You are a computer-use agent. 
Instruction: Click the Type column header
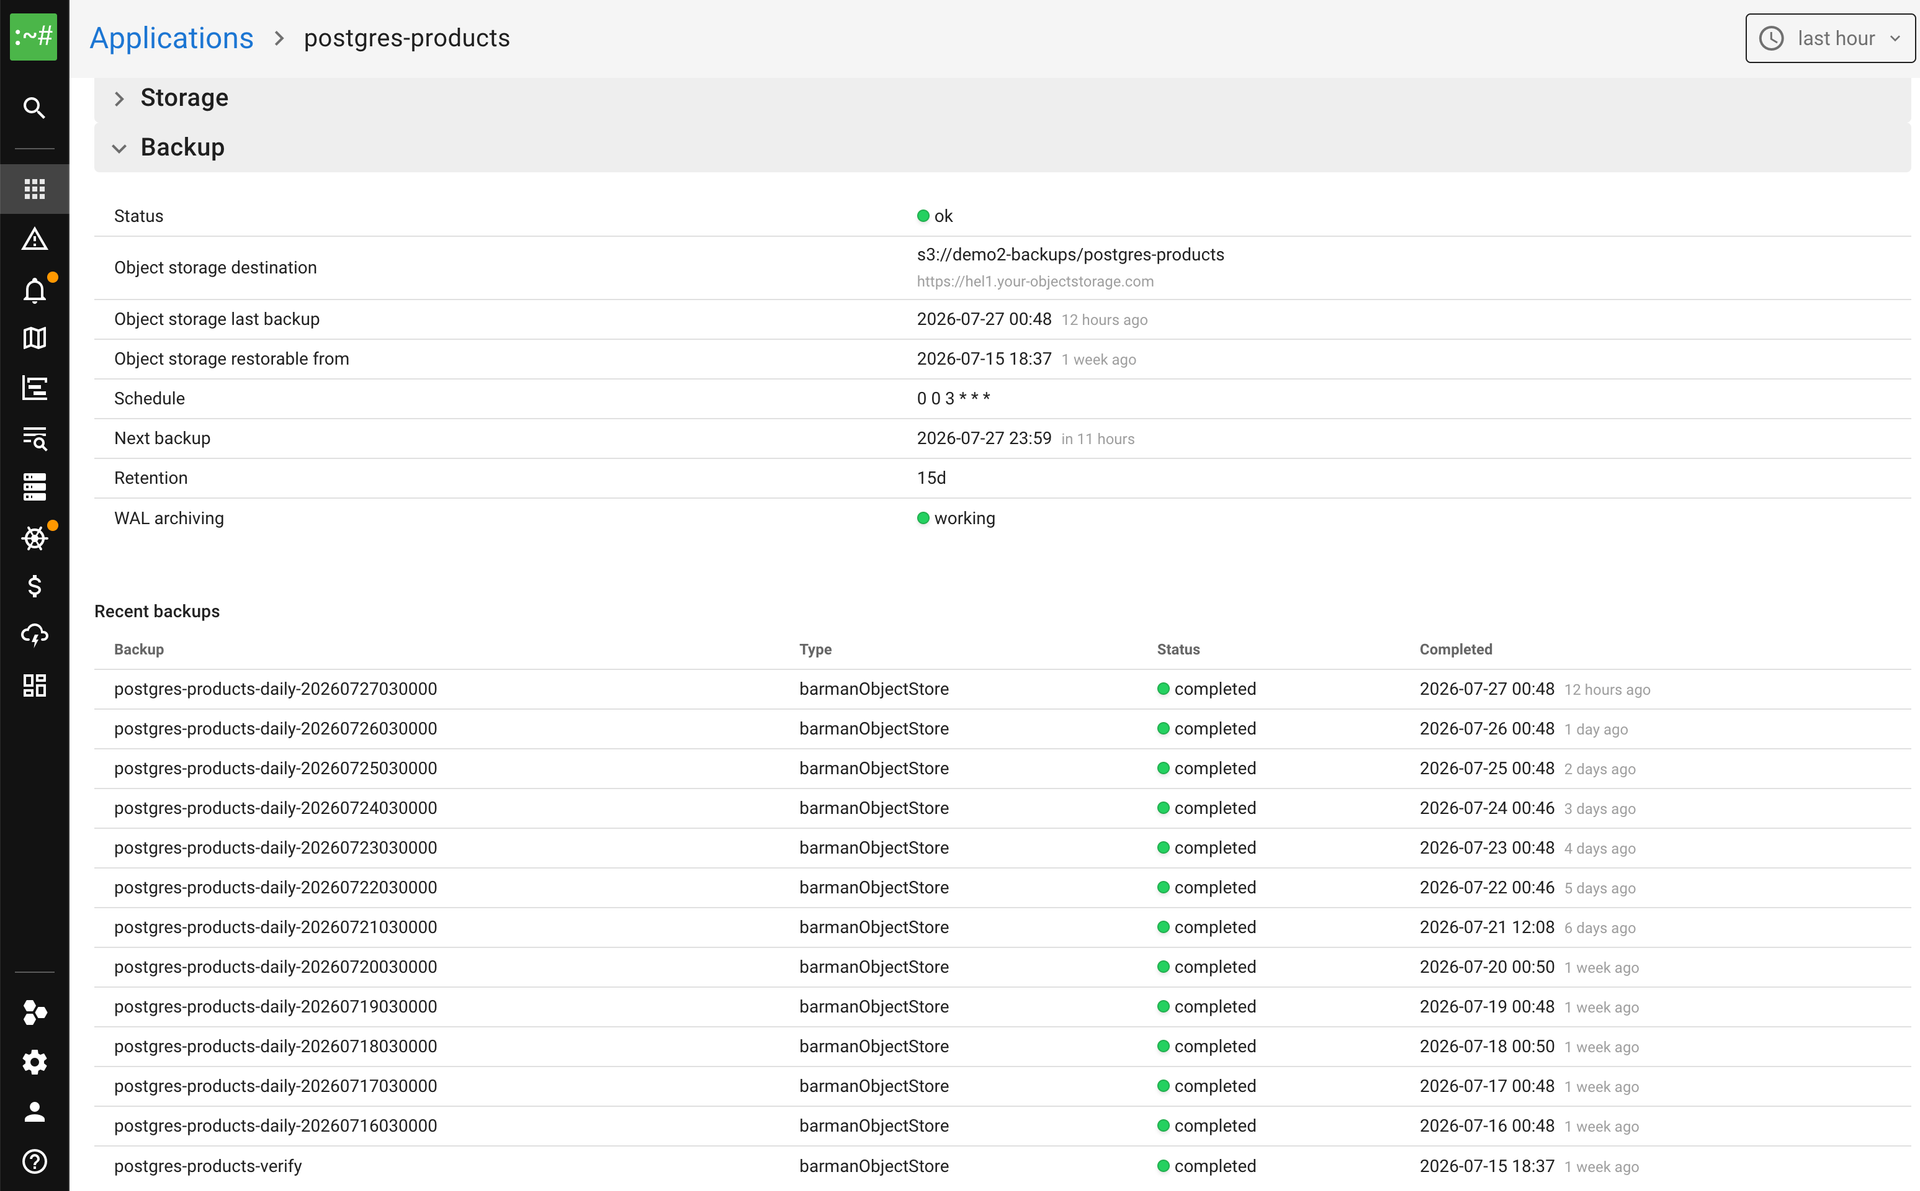pyautogui.click(x=815, y=649)
